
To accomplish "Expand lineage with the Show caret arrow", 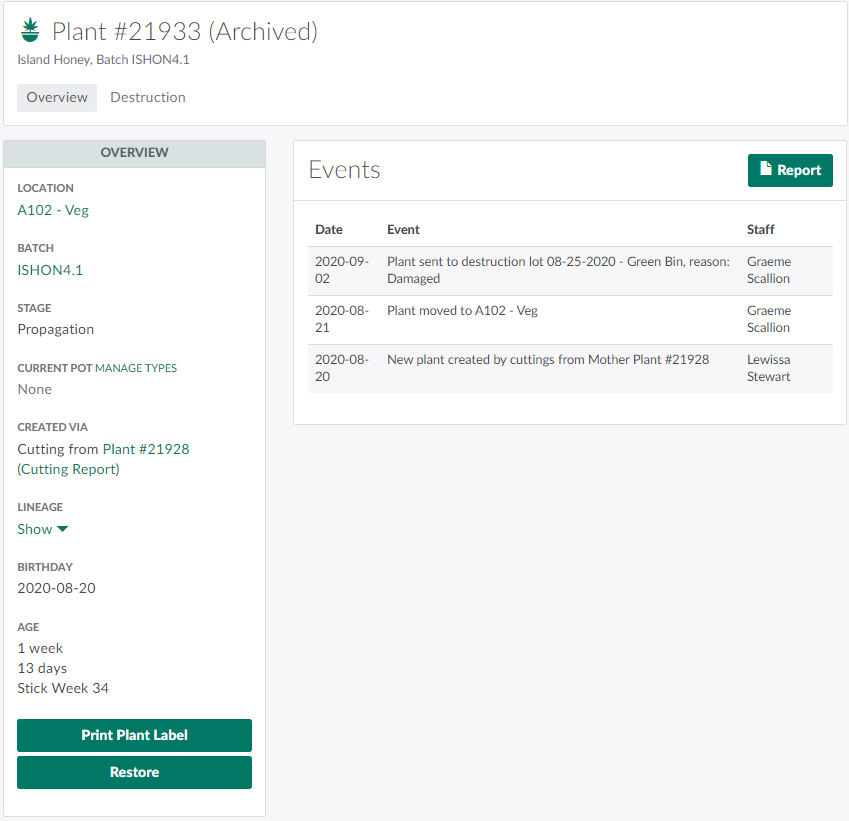I will pyautogui.click(x=62, y=529).
